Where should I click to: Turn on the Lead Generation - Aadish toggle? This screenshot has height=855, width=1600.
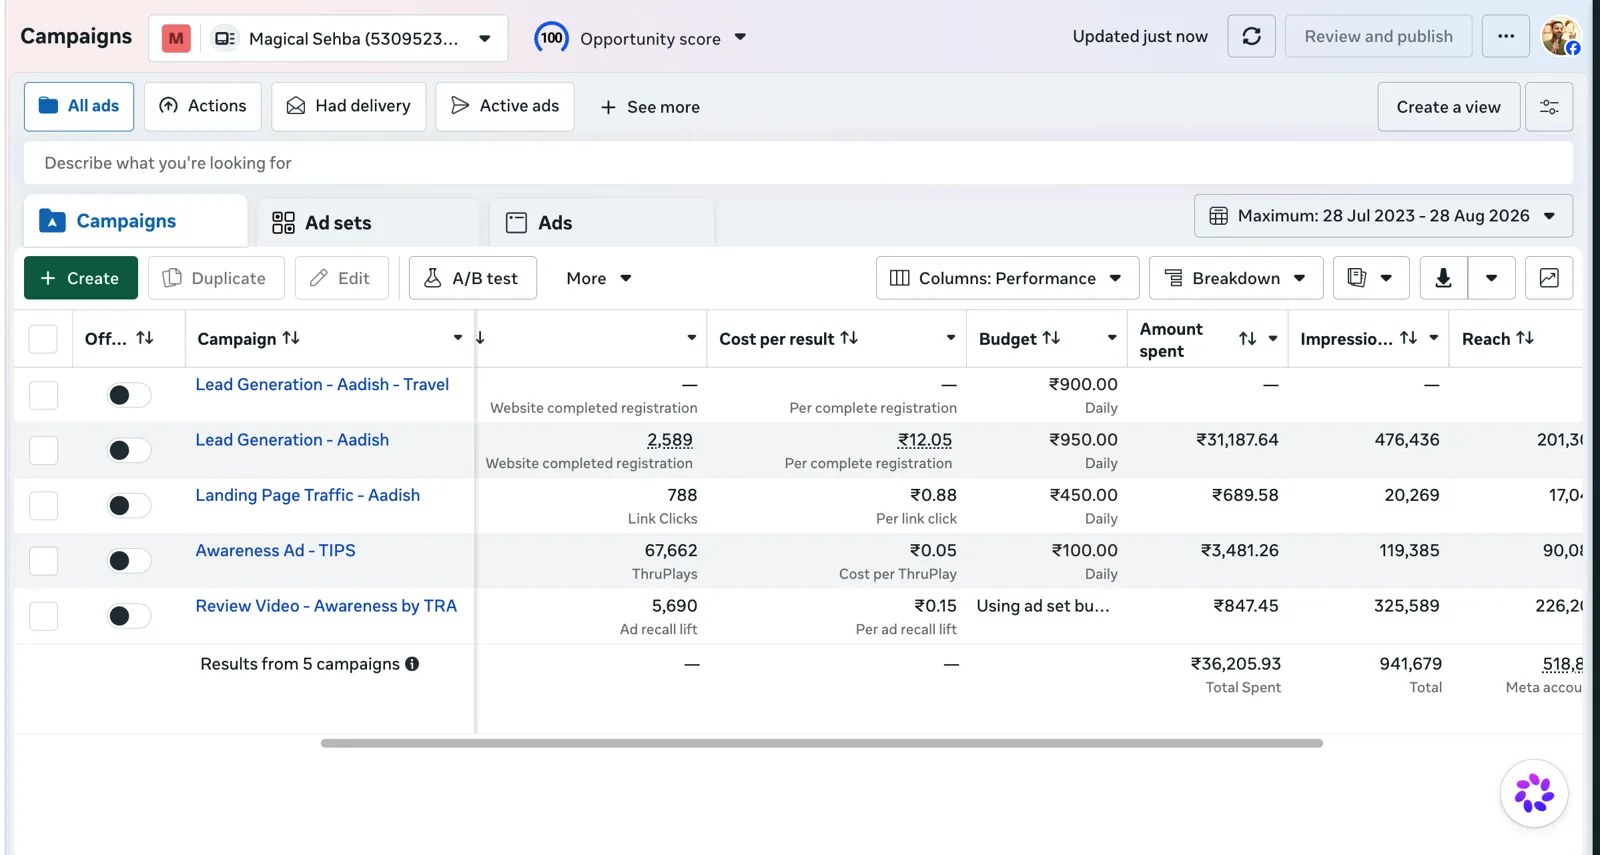click(129, 450)
